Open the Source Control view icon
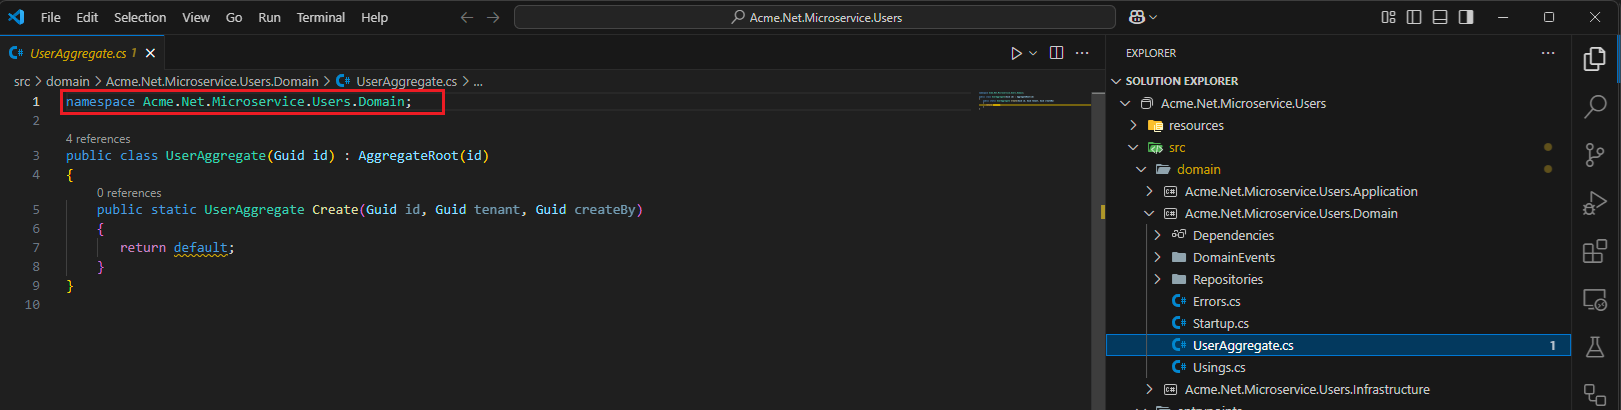This screenshot has width=1621, height=410. 1595,155
